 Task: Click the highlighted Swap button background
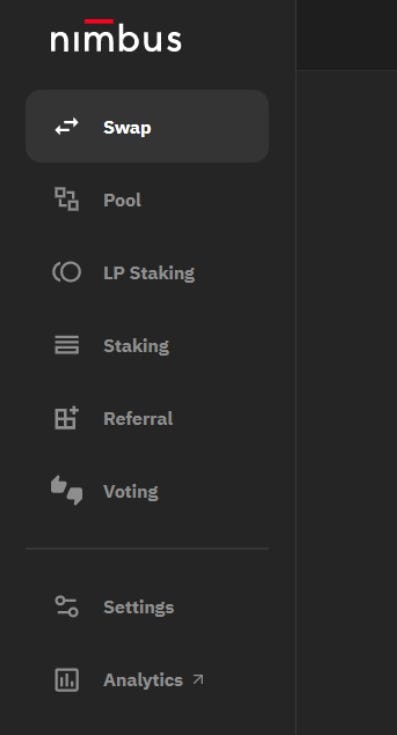[x=147, y=127]
